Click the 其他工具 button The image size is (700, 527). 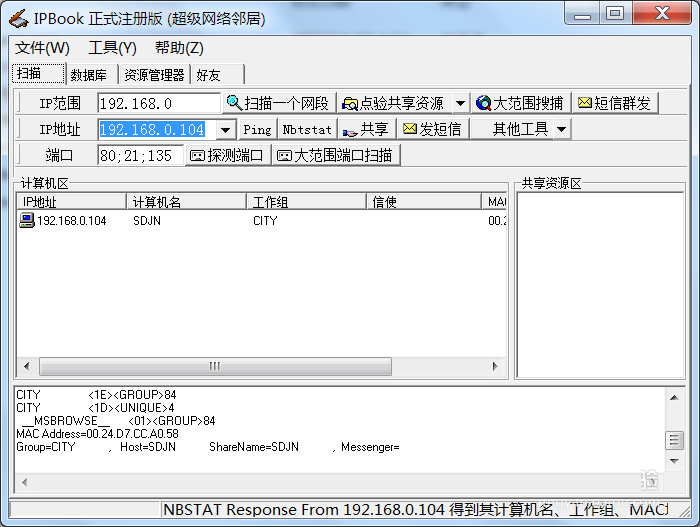point(512,130)
